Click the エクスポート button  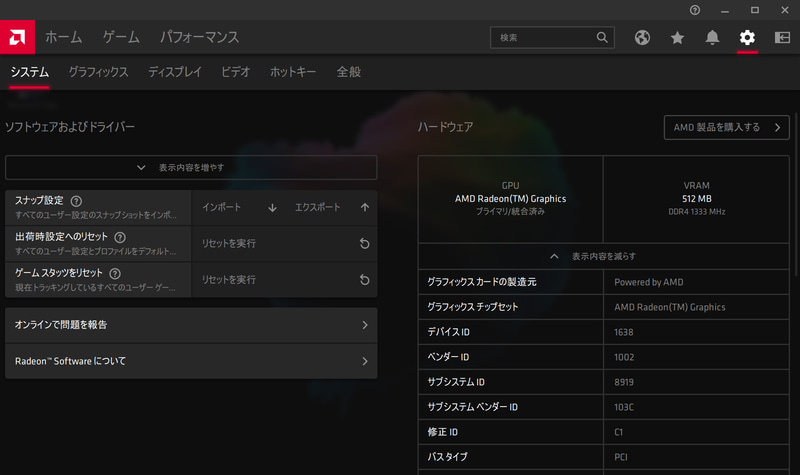[332, 208]
